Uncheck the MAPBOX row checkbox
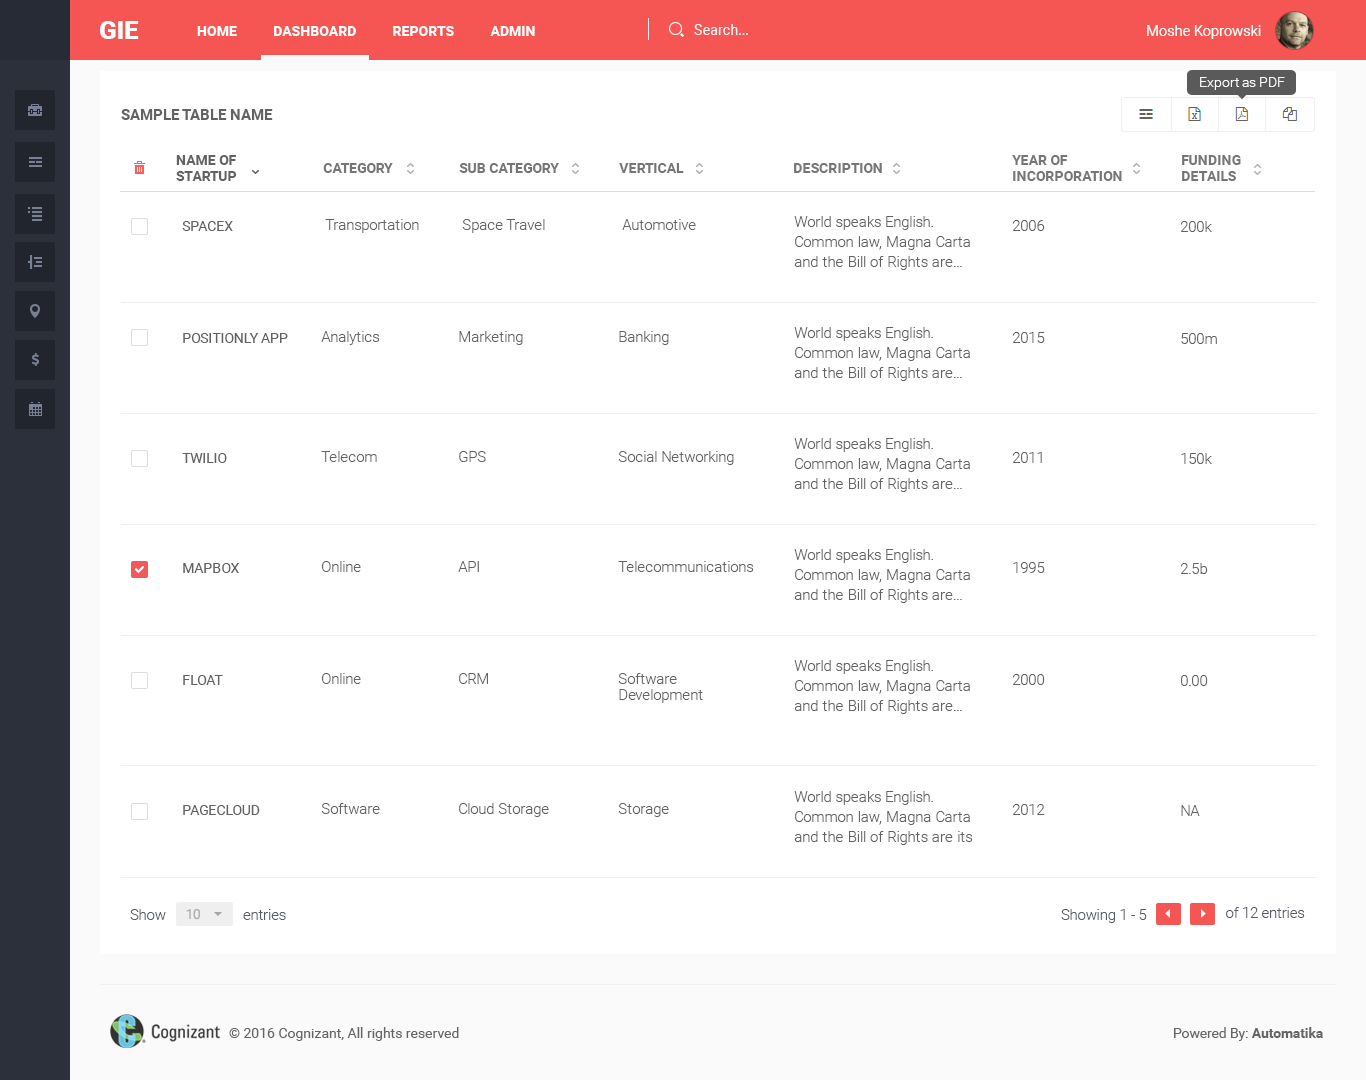The height and width of the screenshot is (1080, 1366). pyautogui.click(x=139, y=569)
